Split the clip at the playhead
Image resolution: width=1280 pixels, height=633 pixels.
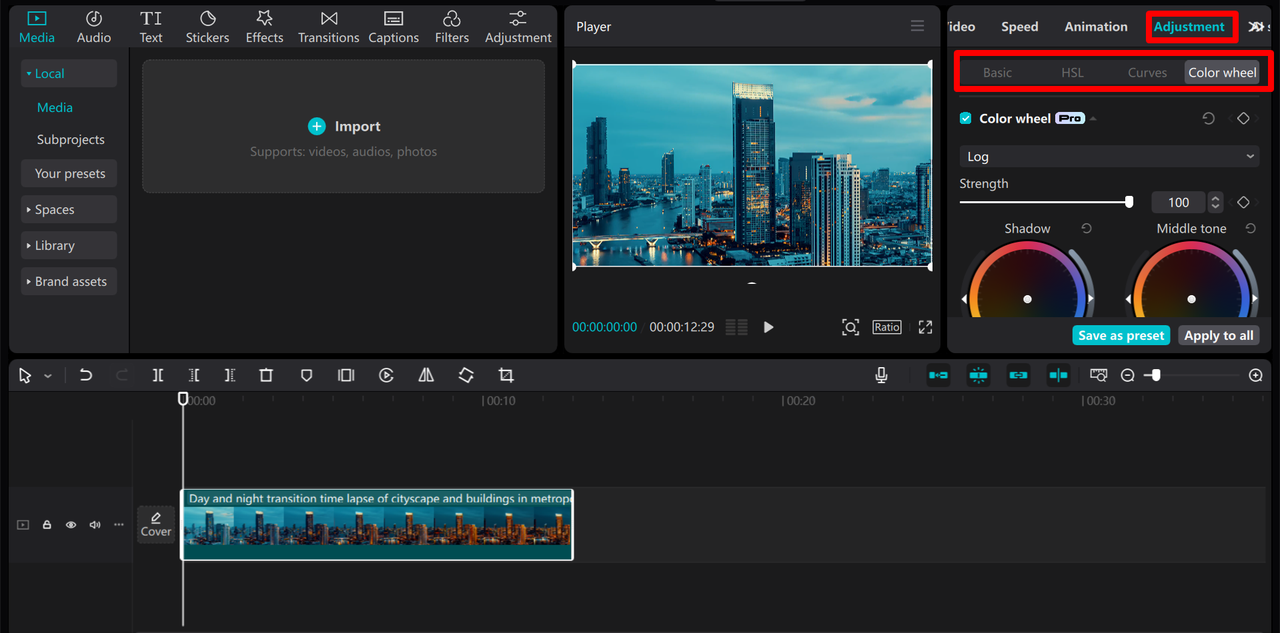click(x=158, y=375)
